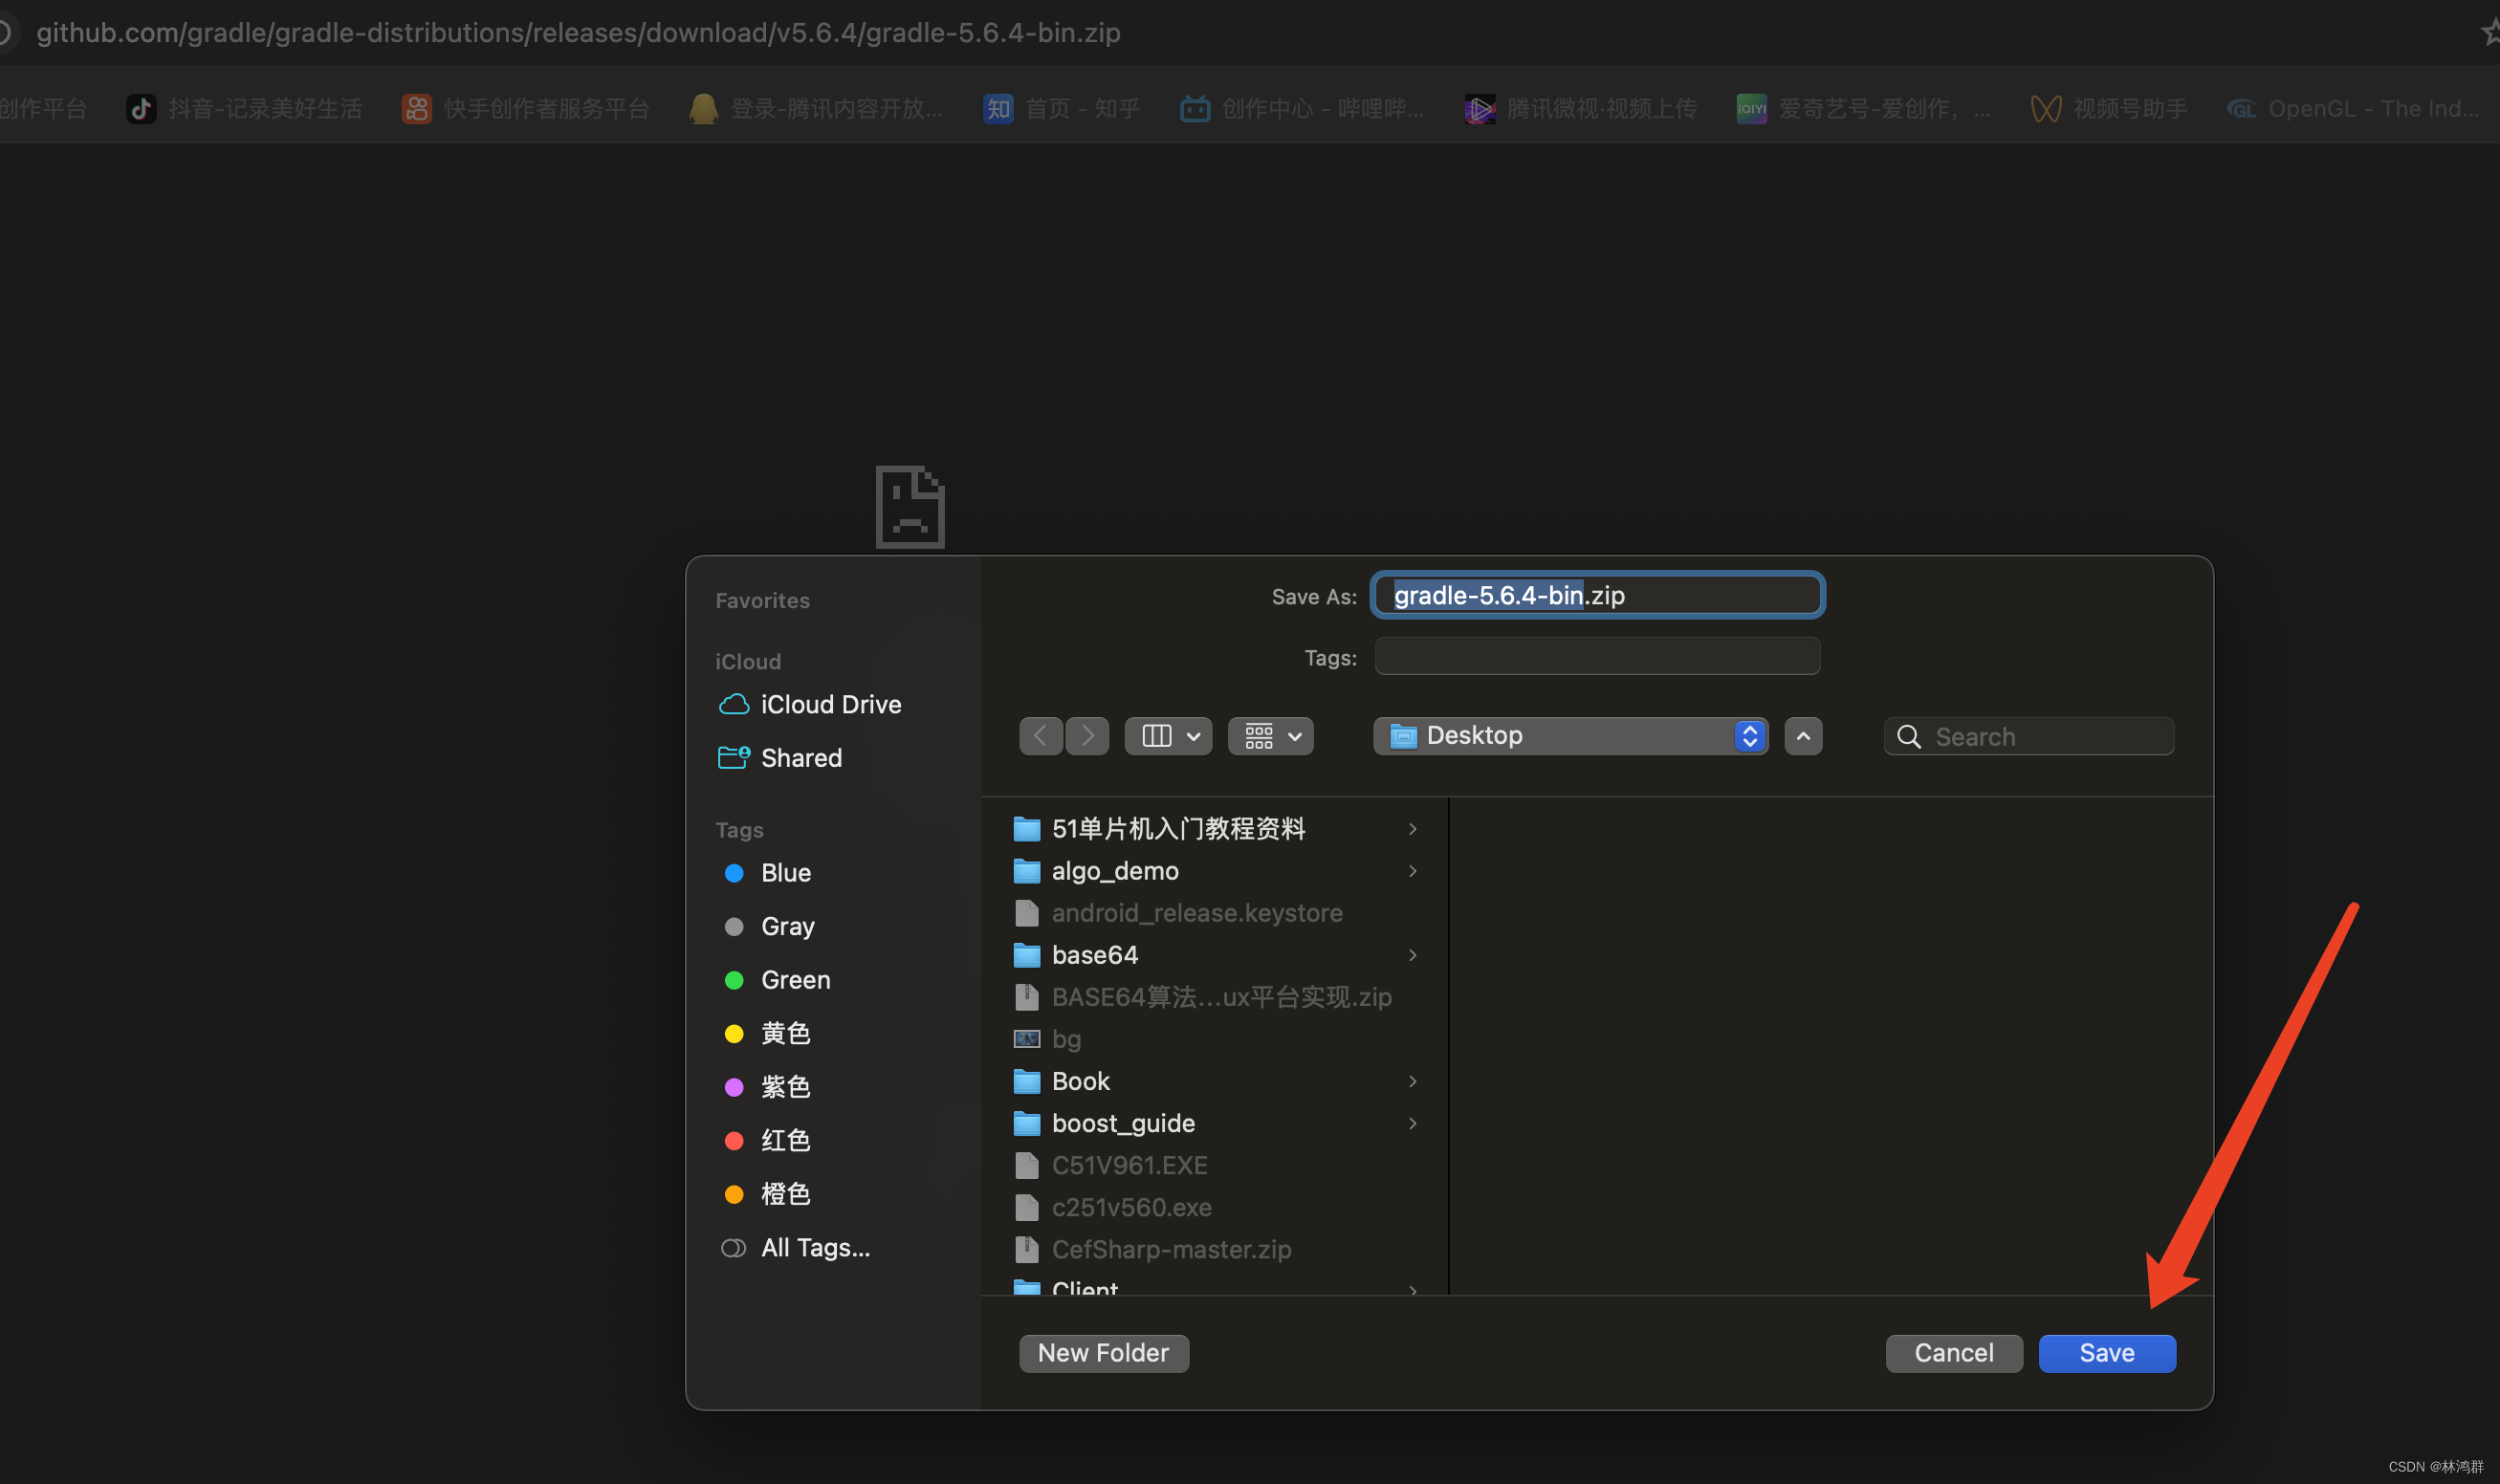Viewport: 2500px width, 1484px height.
Task: Click the forward navigation arrow
Action: coord(1087,736)
